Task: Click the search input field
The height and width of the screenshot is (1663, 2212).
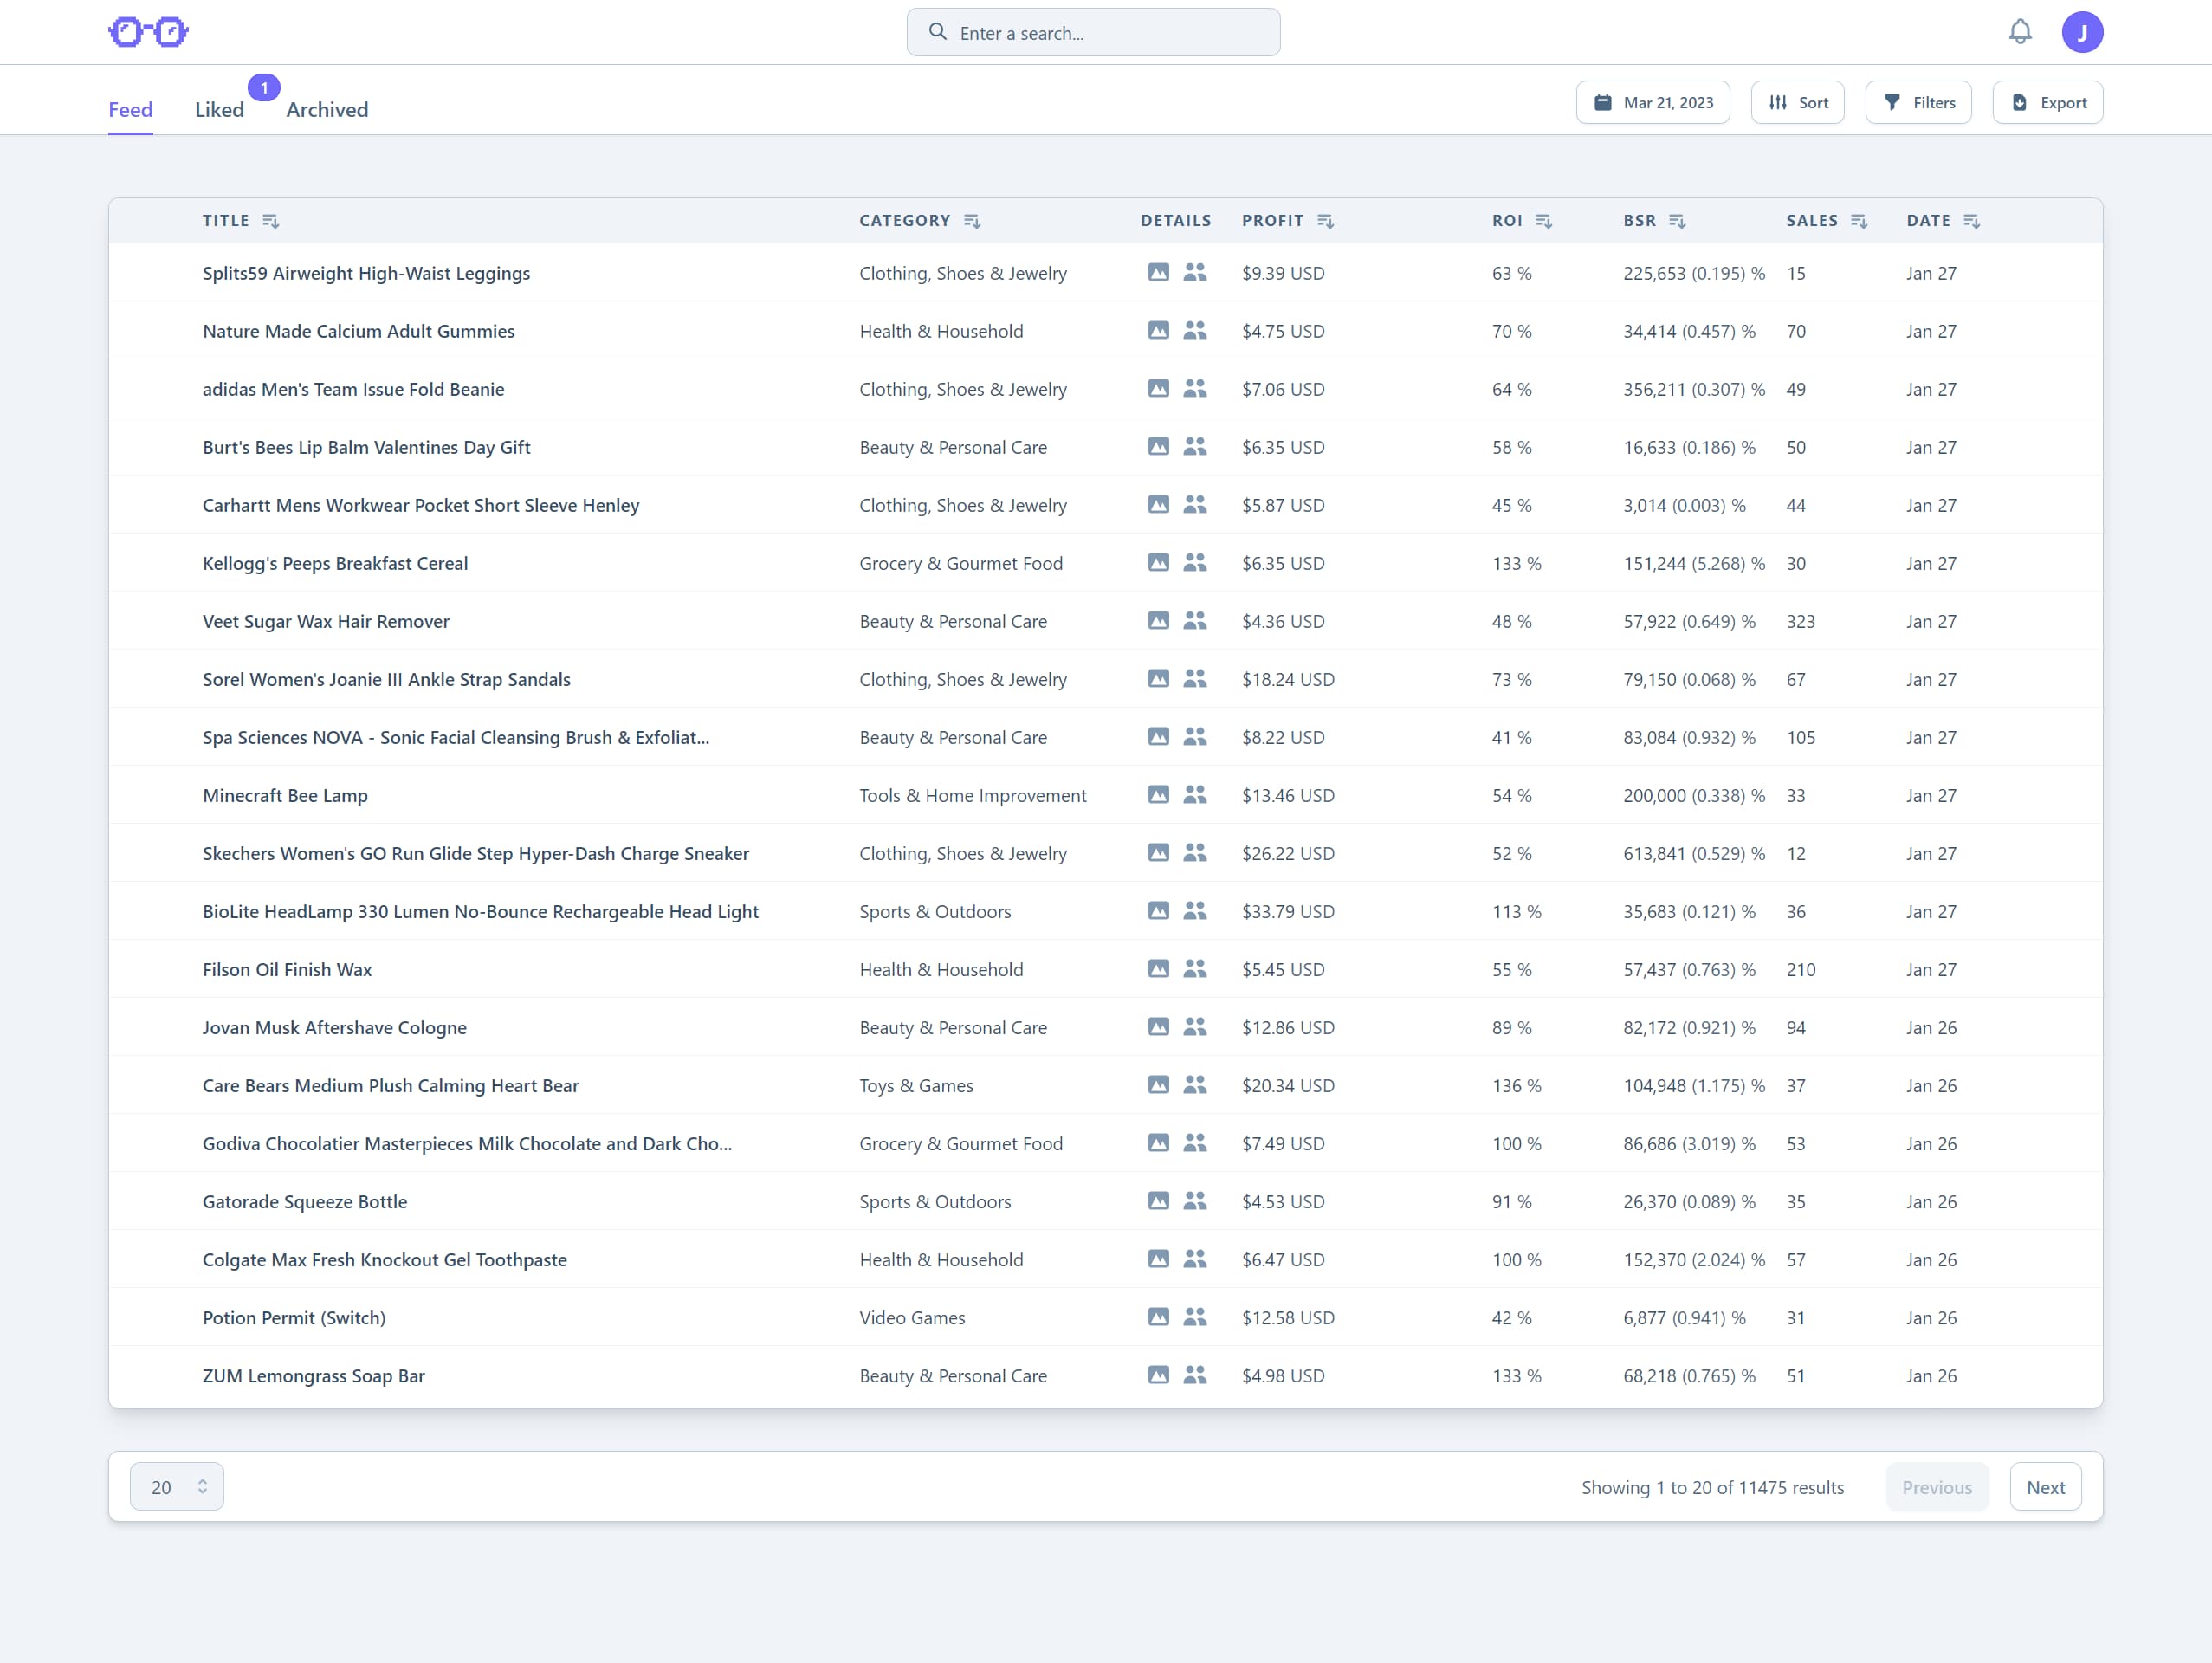Action: (x=1093, y=32)
